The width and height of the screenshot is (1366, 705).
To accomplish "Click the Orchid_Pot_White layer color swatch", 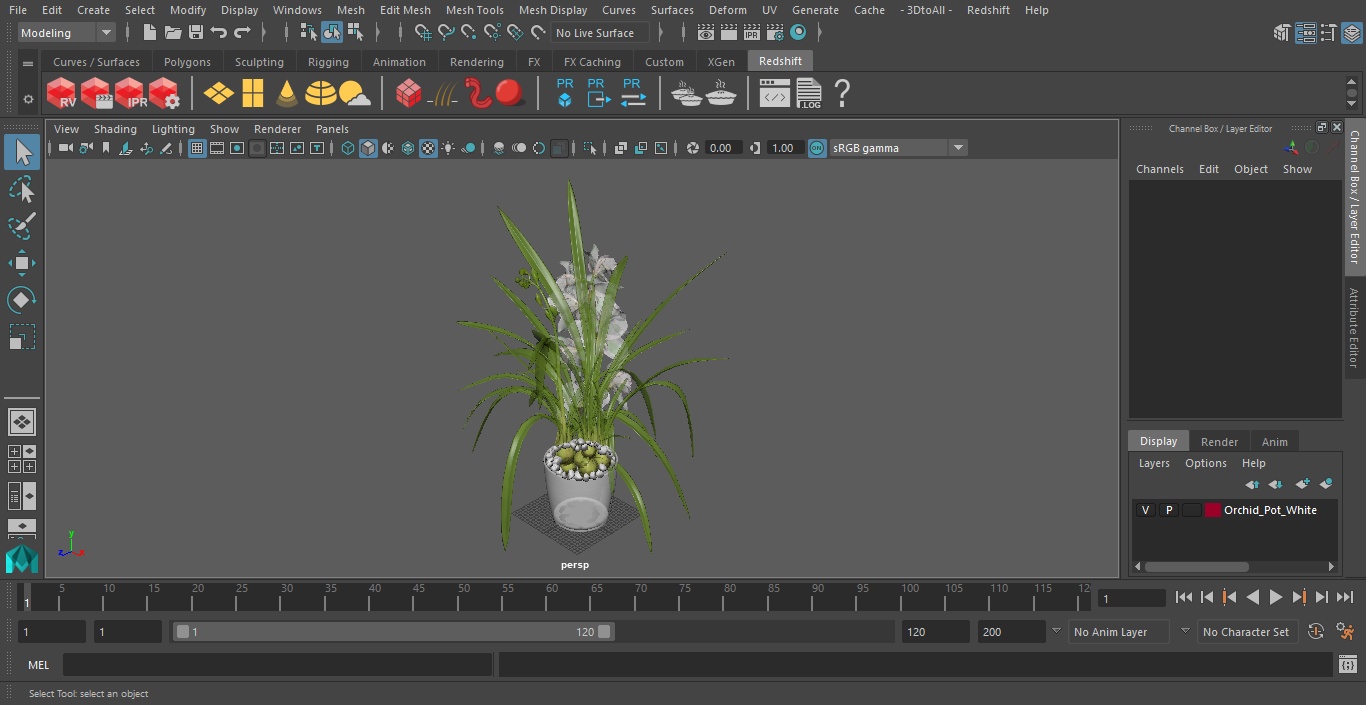I will pos(1213,510).
